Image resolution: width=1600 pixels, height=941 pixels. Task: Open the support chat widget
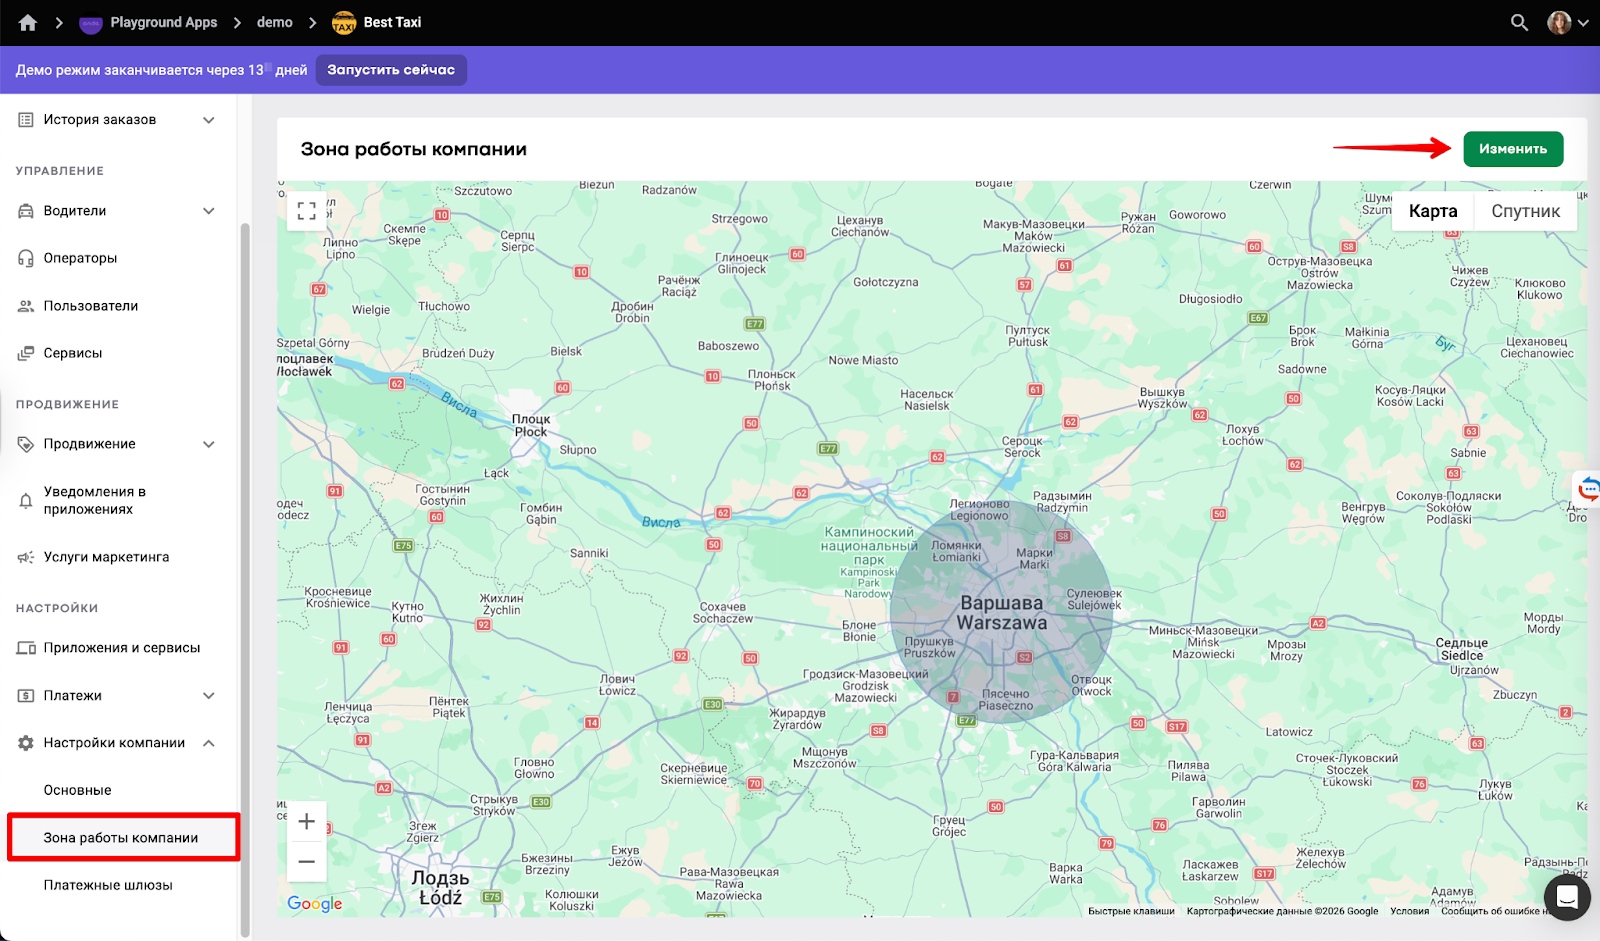tap(1567, 897)
